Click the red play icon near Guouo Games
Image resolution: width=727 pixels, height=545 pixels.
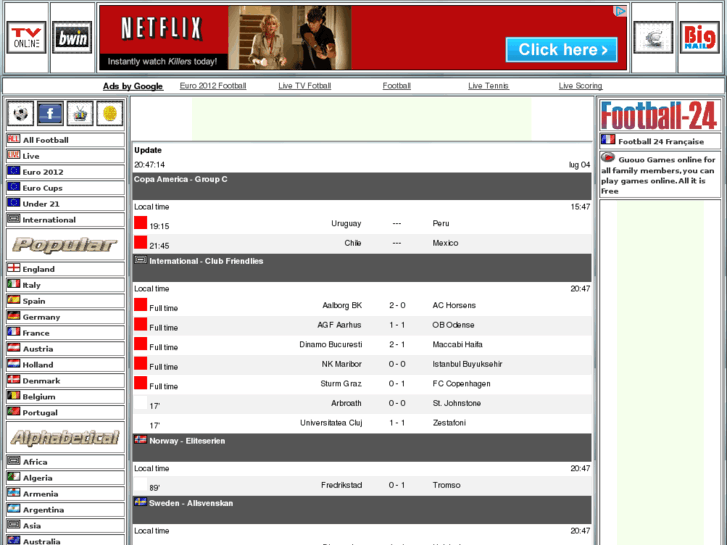point(608,158)
